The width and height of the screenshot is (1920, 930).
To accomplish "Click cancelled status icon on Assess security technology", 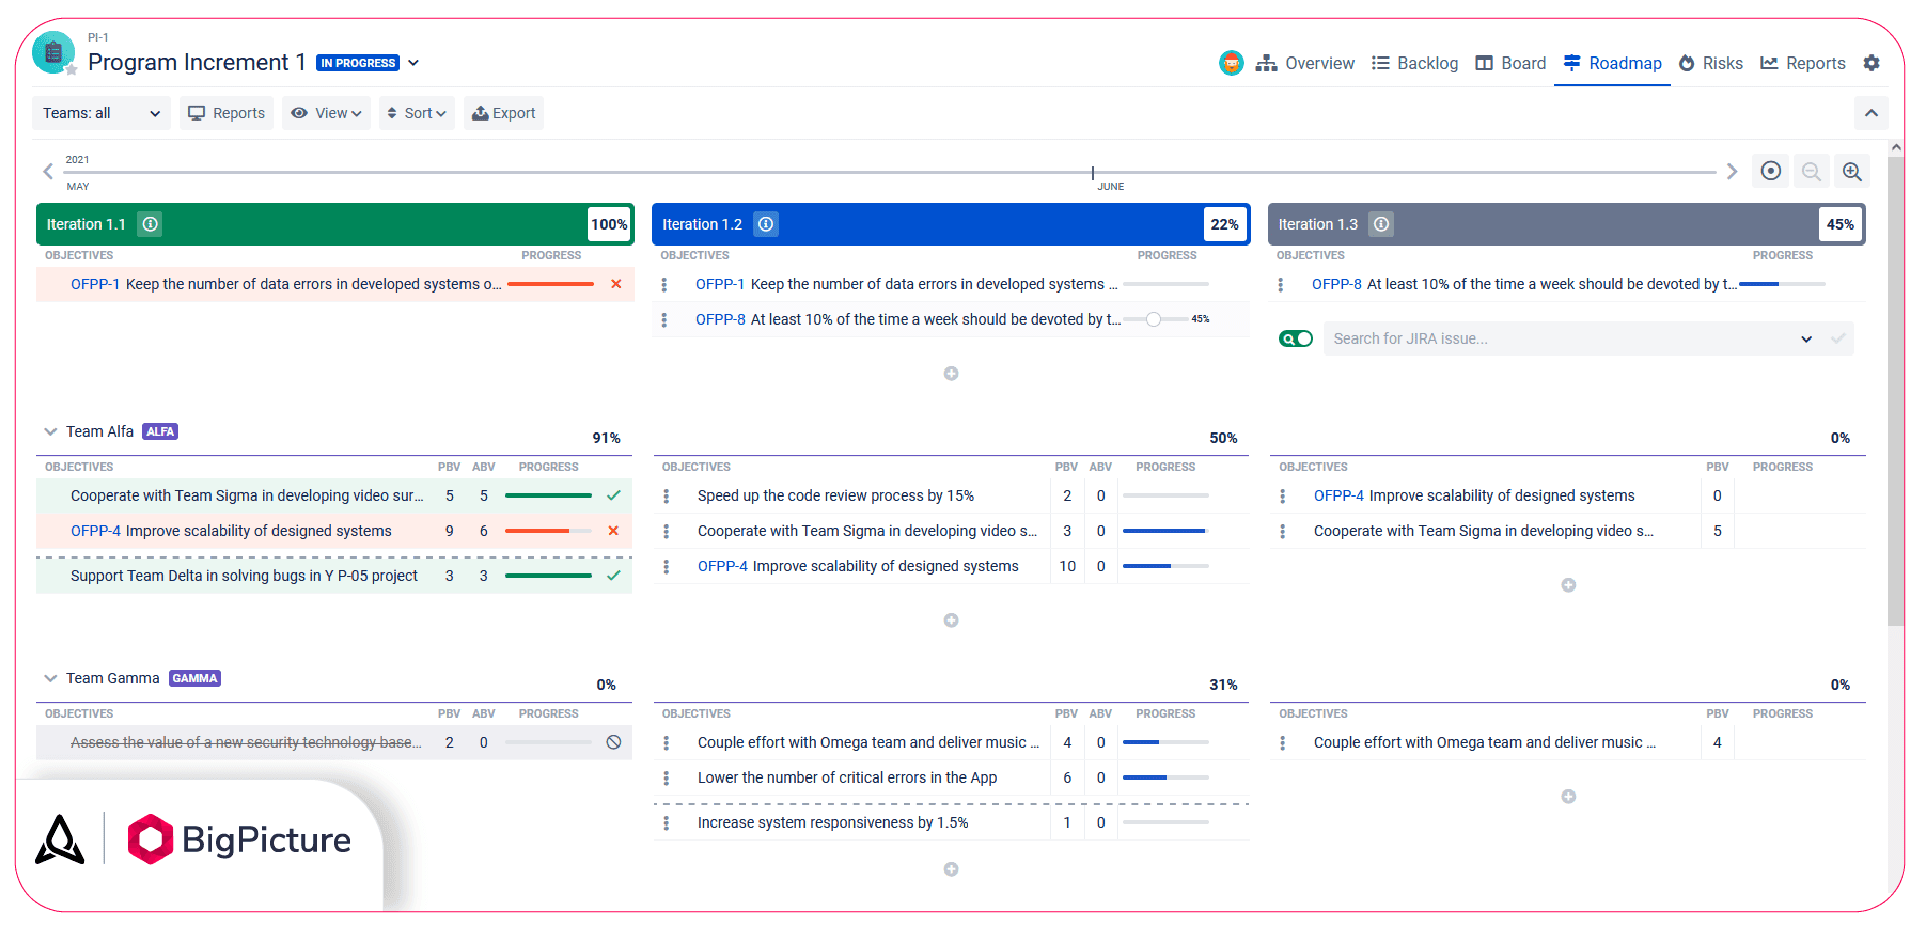I will pyautogui.click(x=614, y=742).
